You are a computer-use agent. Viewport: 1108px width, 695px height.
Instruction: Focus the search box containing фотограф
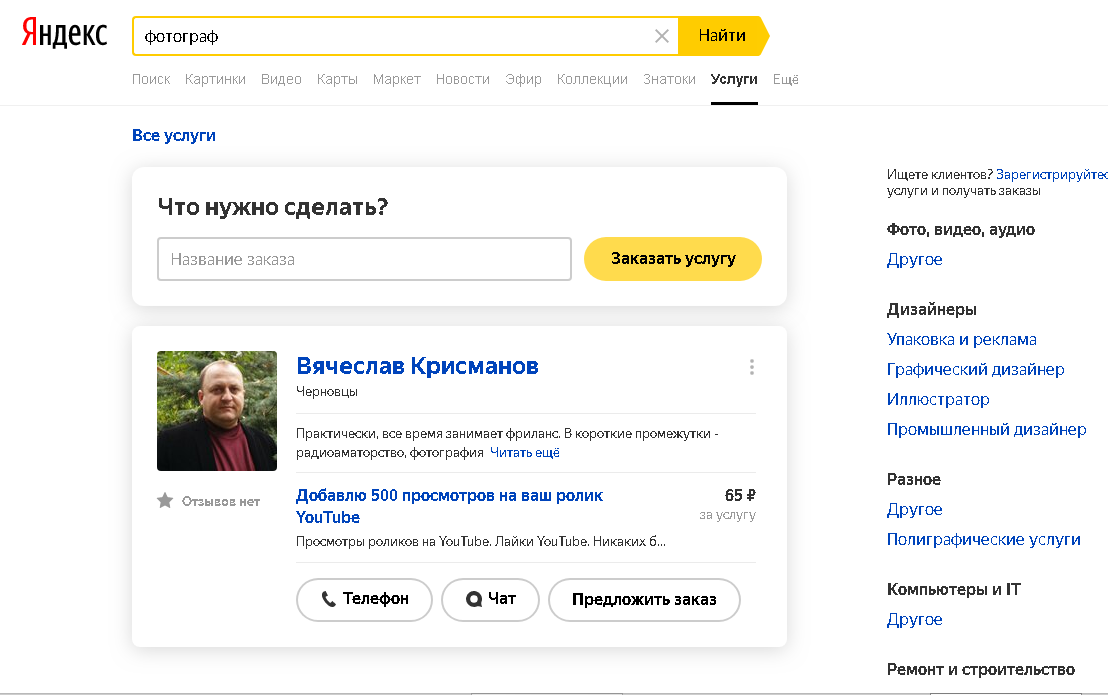coord(390,36)
